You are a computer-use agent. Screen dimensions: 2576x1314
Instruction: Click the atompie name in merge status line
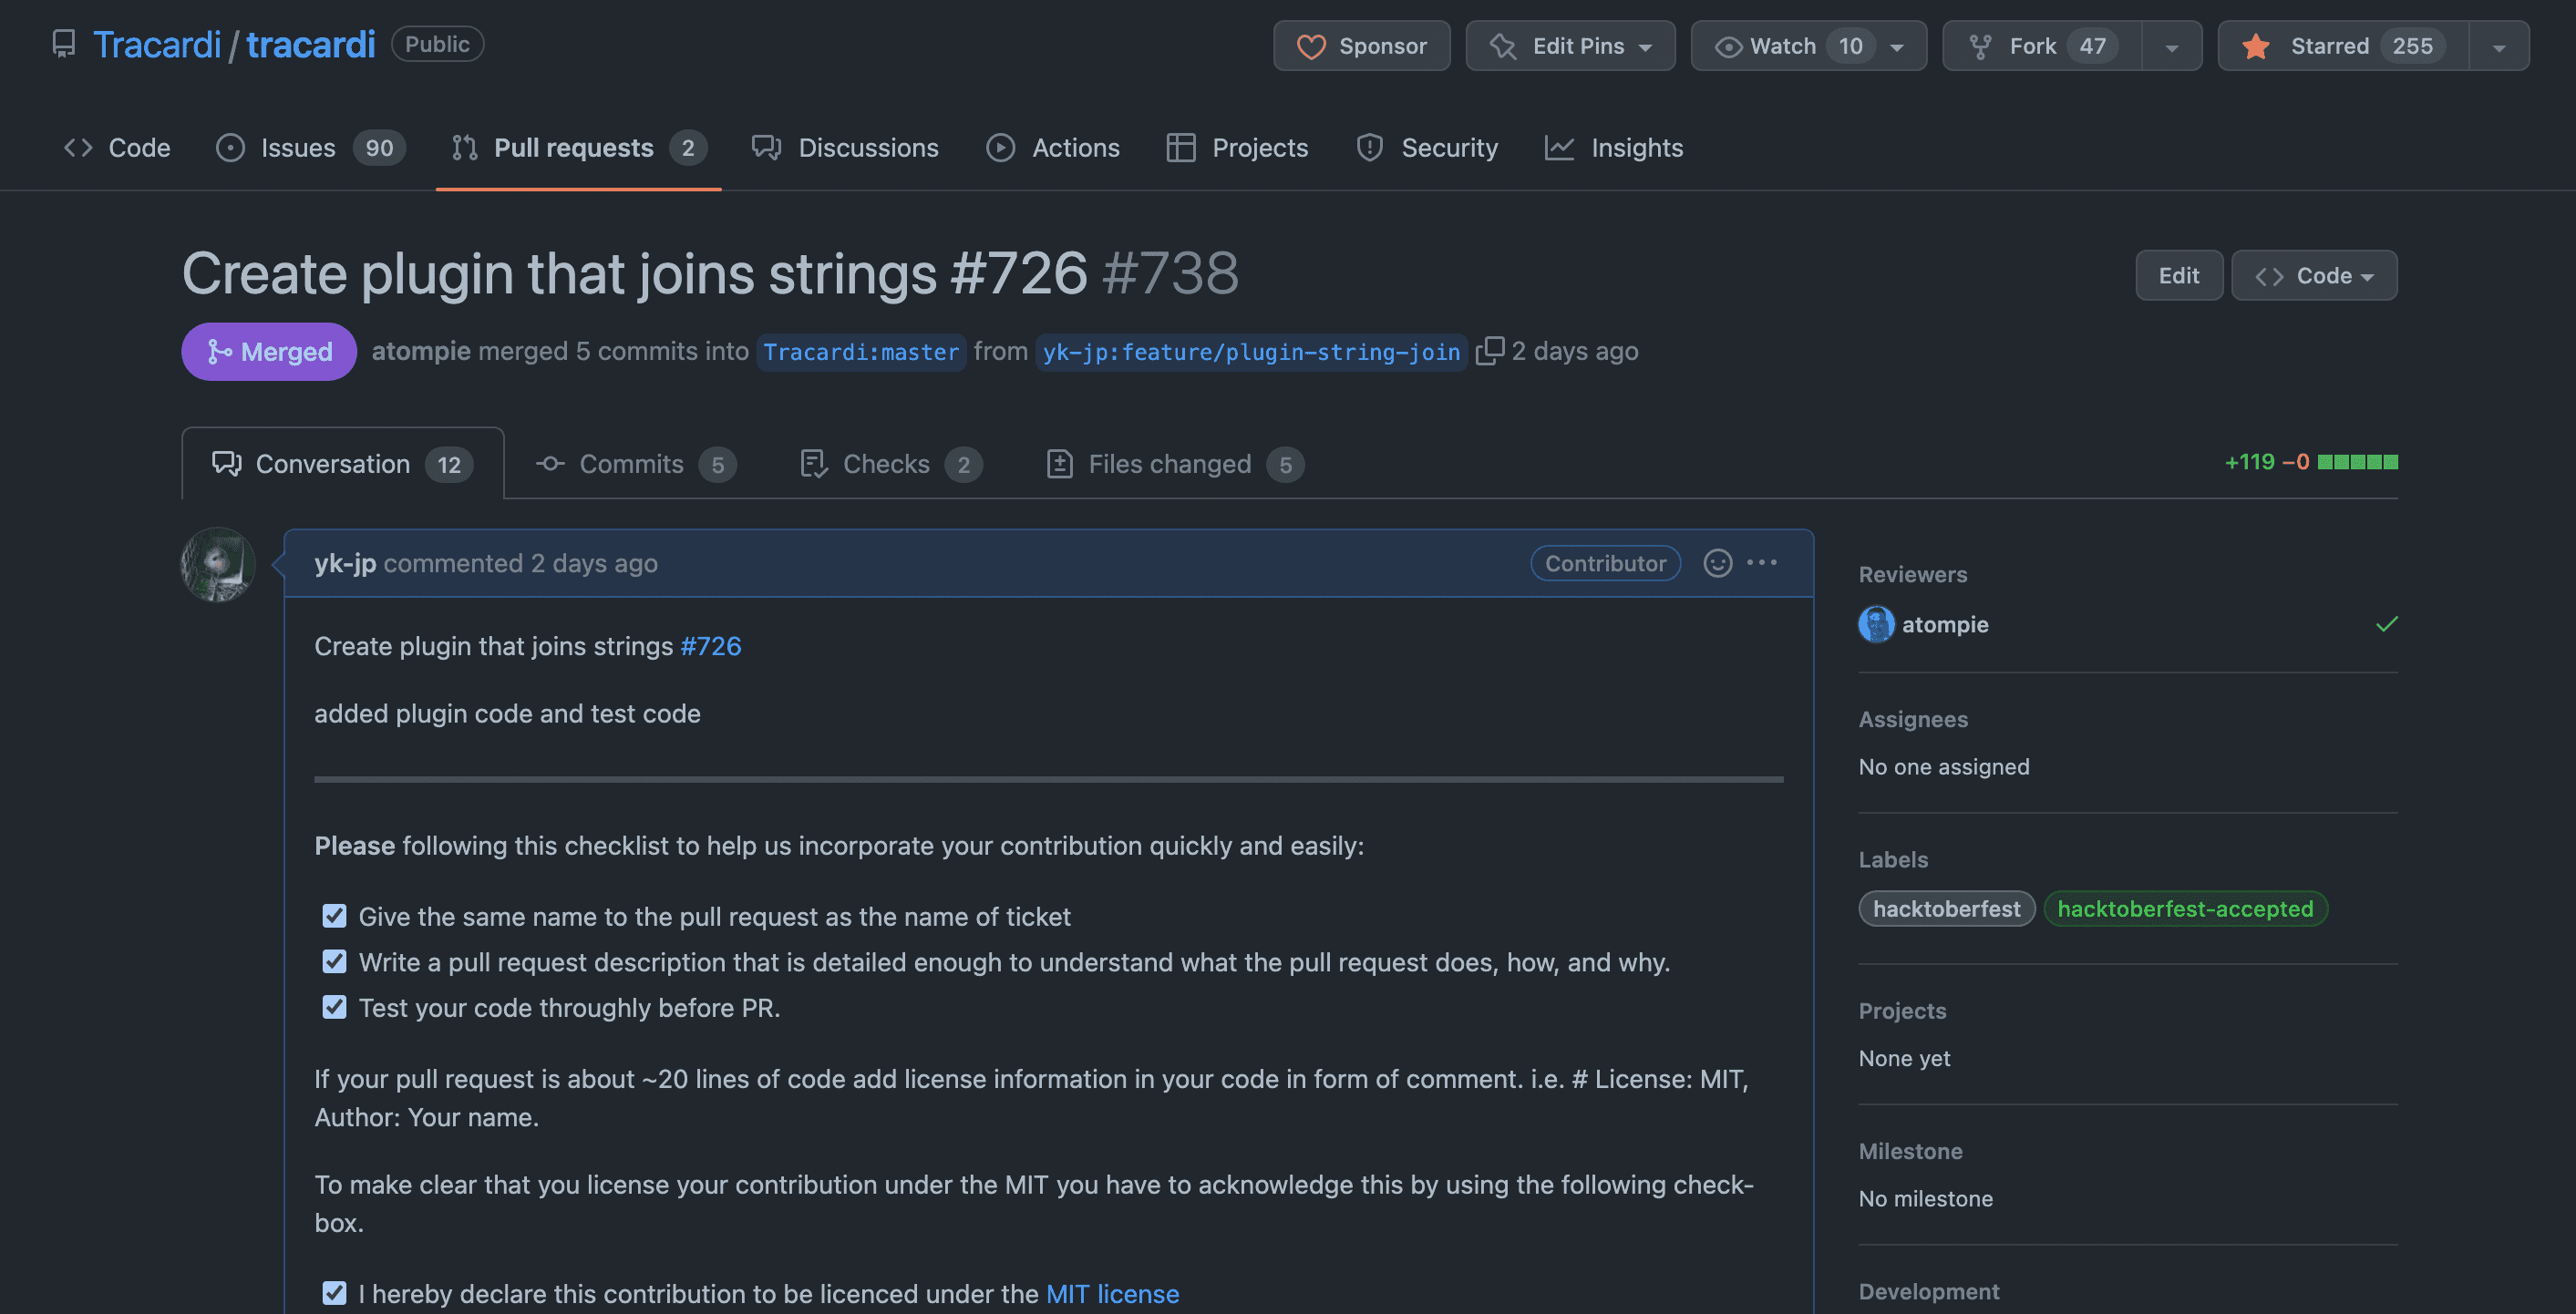pyautogui.click(x=421, y=351)
